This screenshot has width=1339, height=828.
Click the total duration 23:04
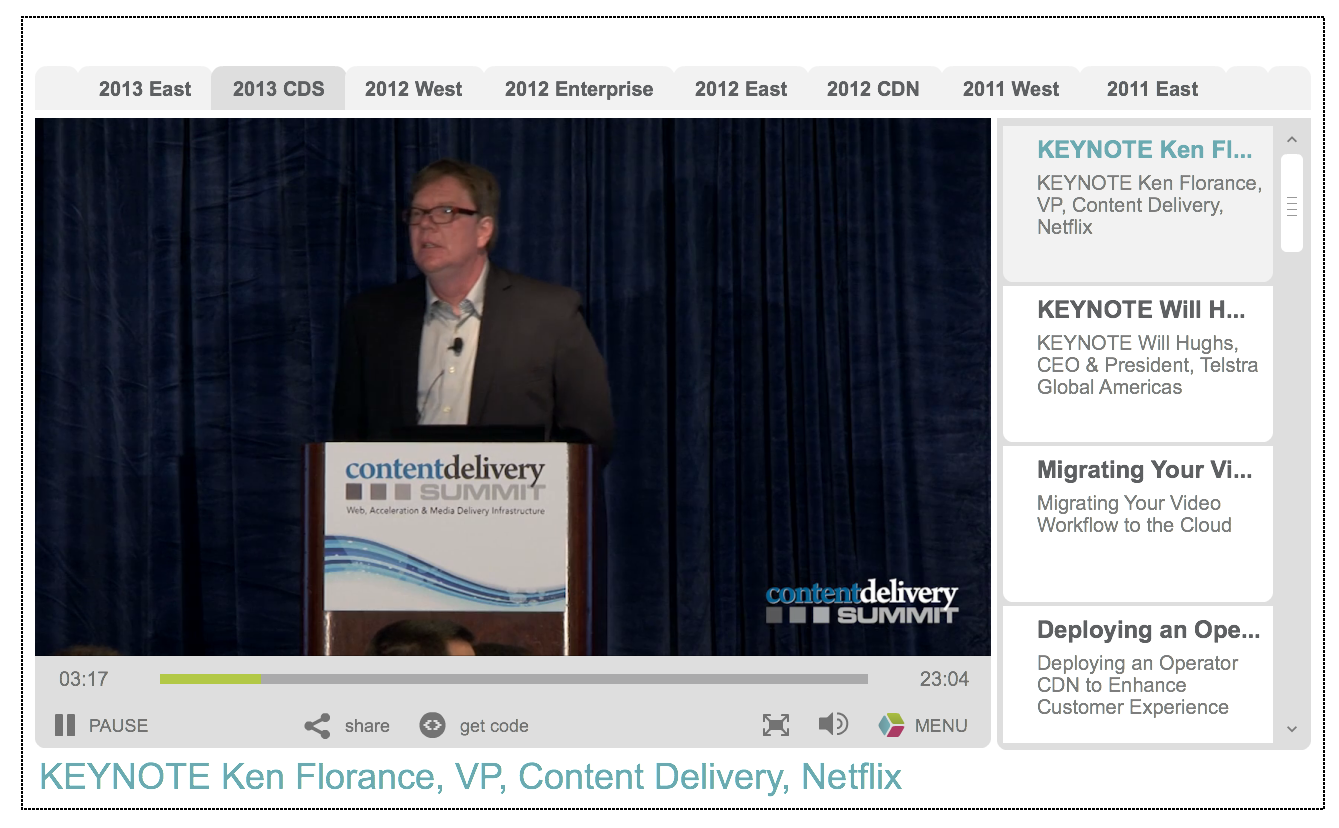click(944, 679)
